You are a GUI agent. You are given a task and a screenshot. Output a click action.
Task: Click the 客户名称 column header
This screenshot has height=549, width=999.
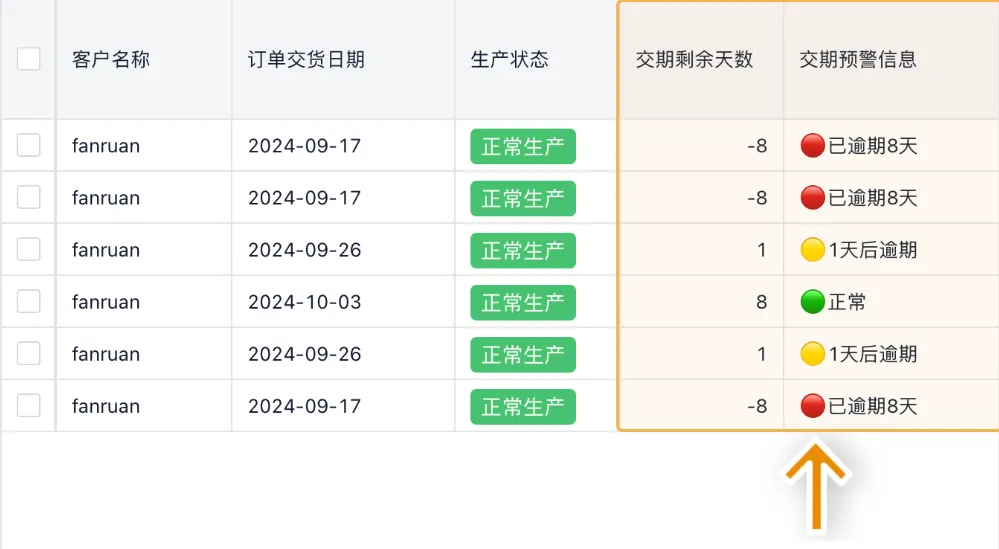111,60
